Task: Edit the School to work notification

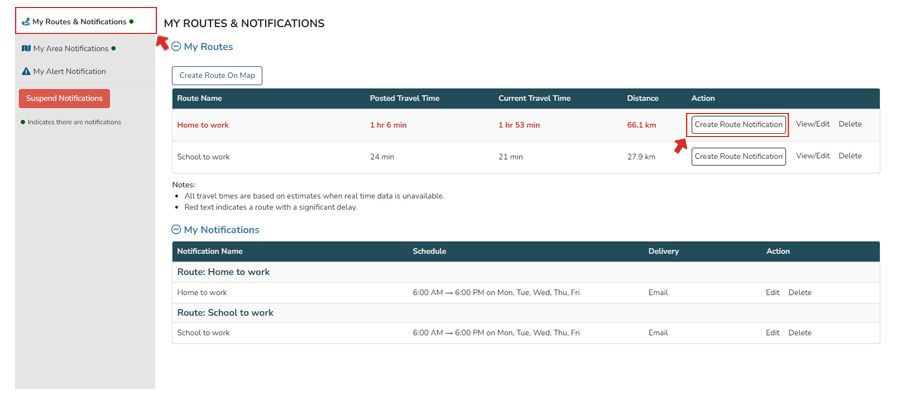Action: pyautogui.click(x=773, y=333)
